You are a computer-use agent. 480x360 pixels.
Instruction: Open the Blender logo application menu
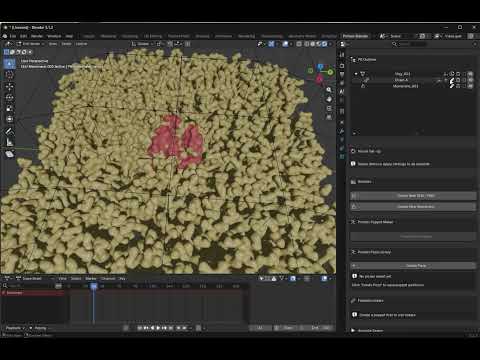(x=5, y=36)
